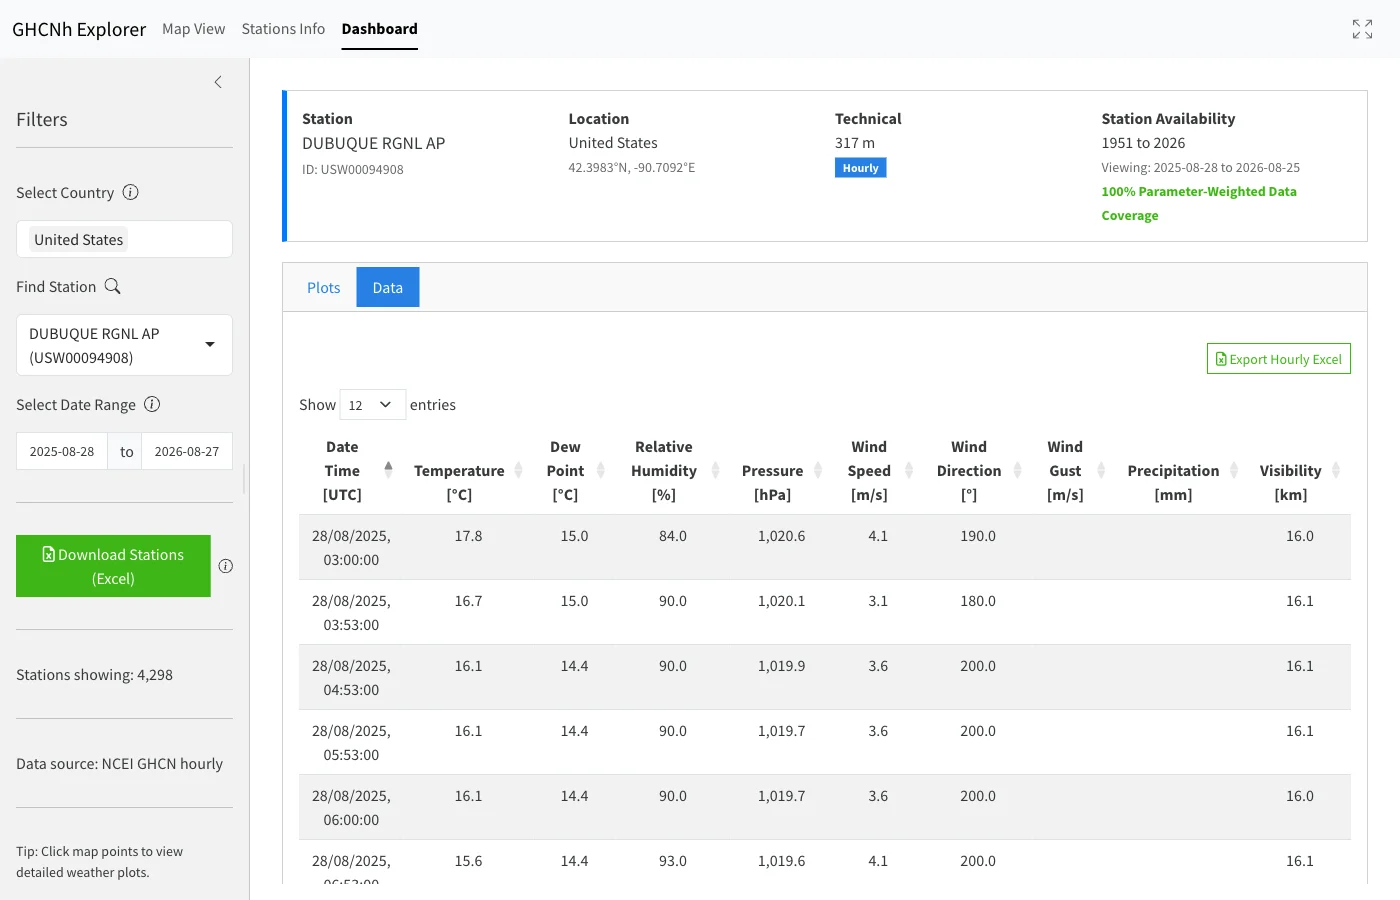Image resolution: width=1400 pixels, height=900 pixels.
Task: Click the GHCNh Explorer title link
Action: [x=79, y=29]
